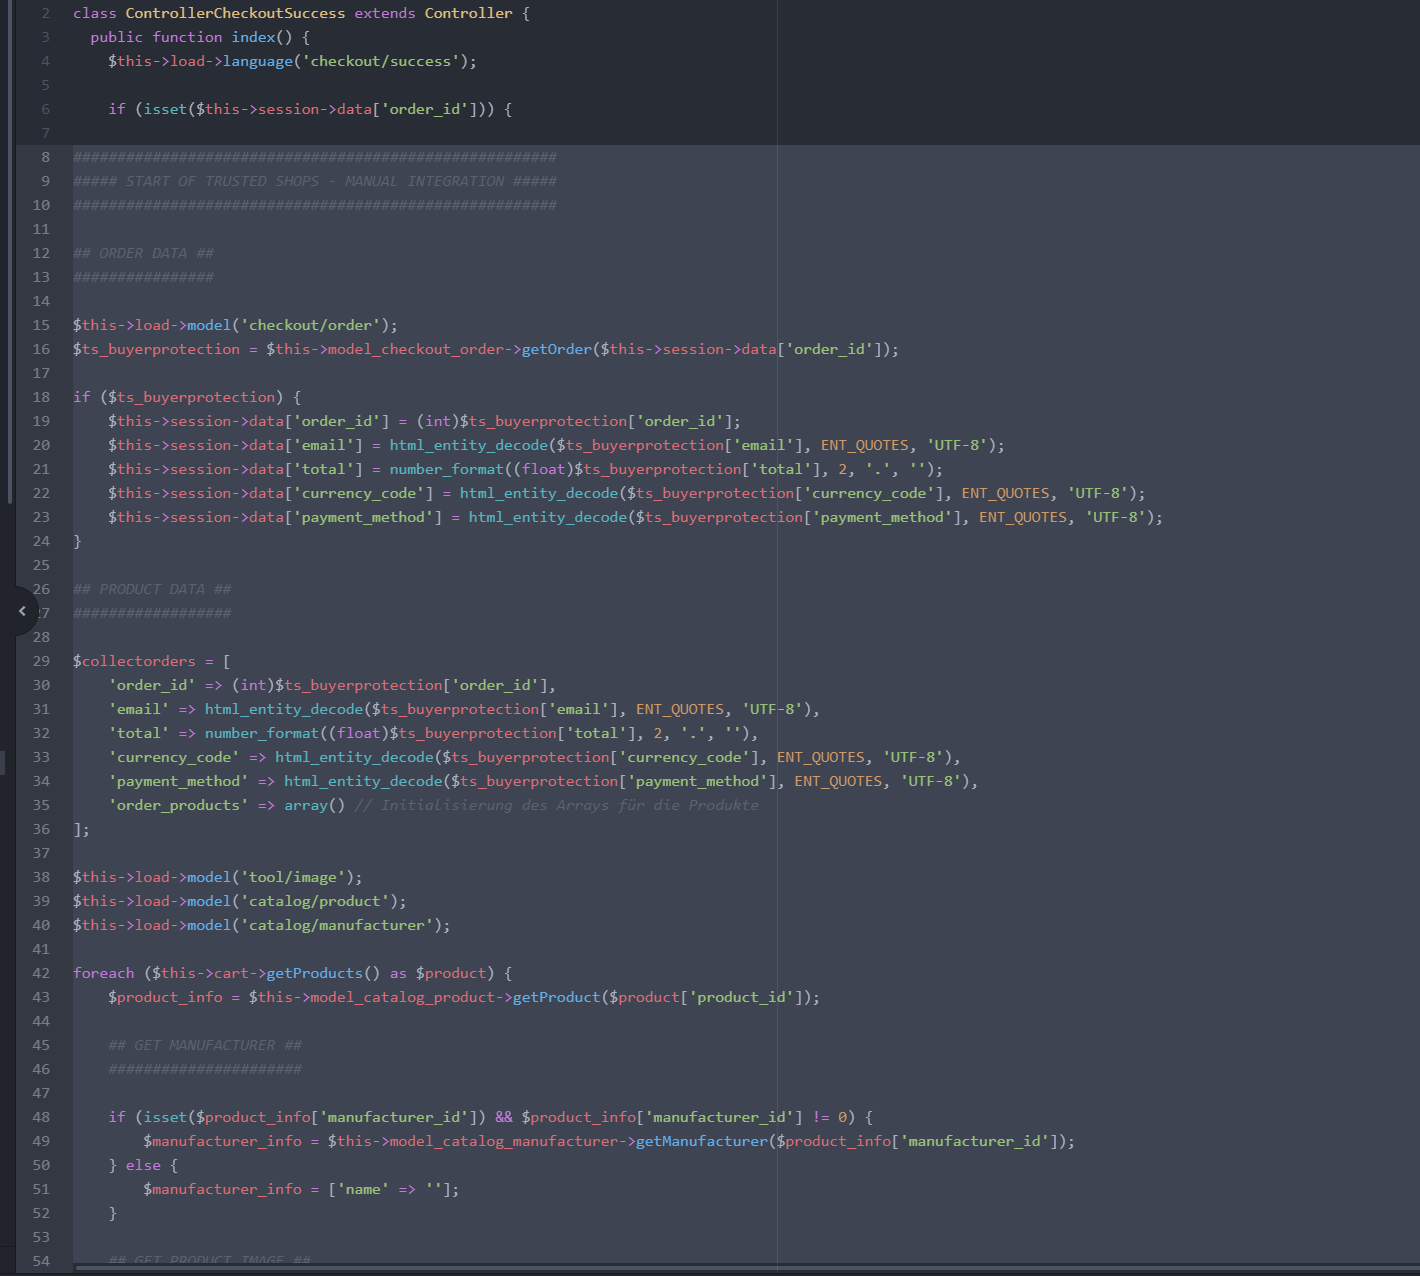Click '$collectorders' variable on line 29
Screen dimensions: 1420x1276
[134, 661]
